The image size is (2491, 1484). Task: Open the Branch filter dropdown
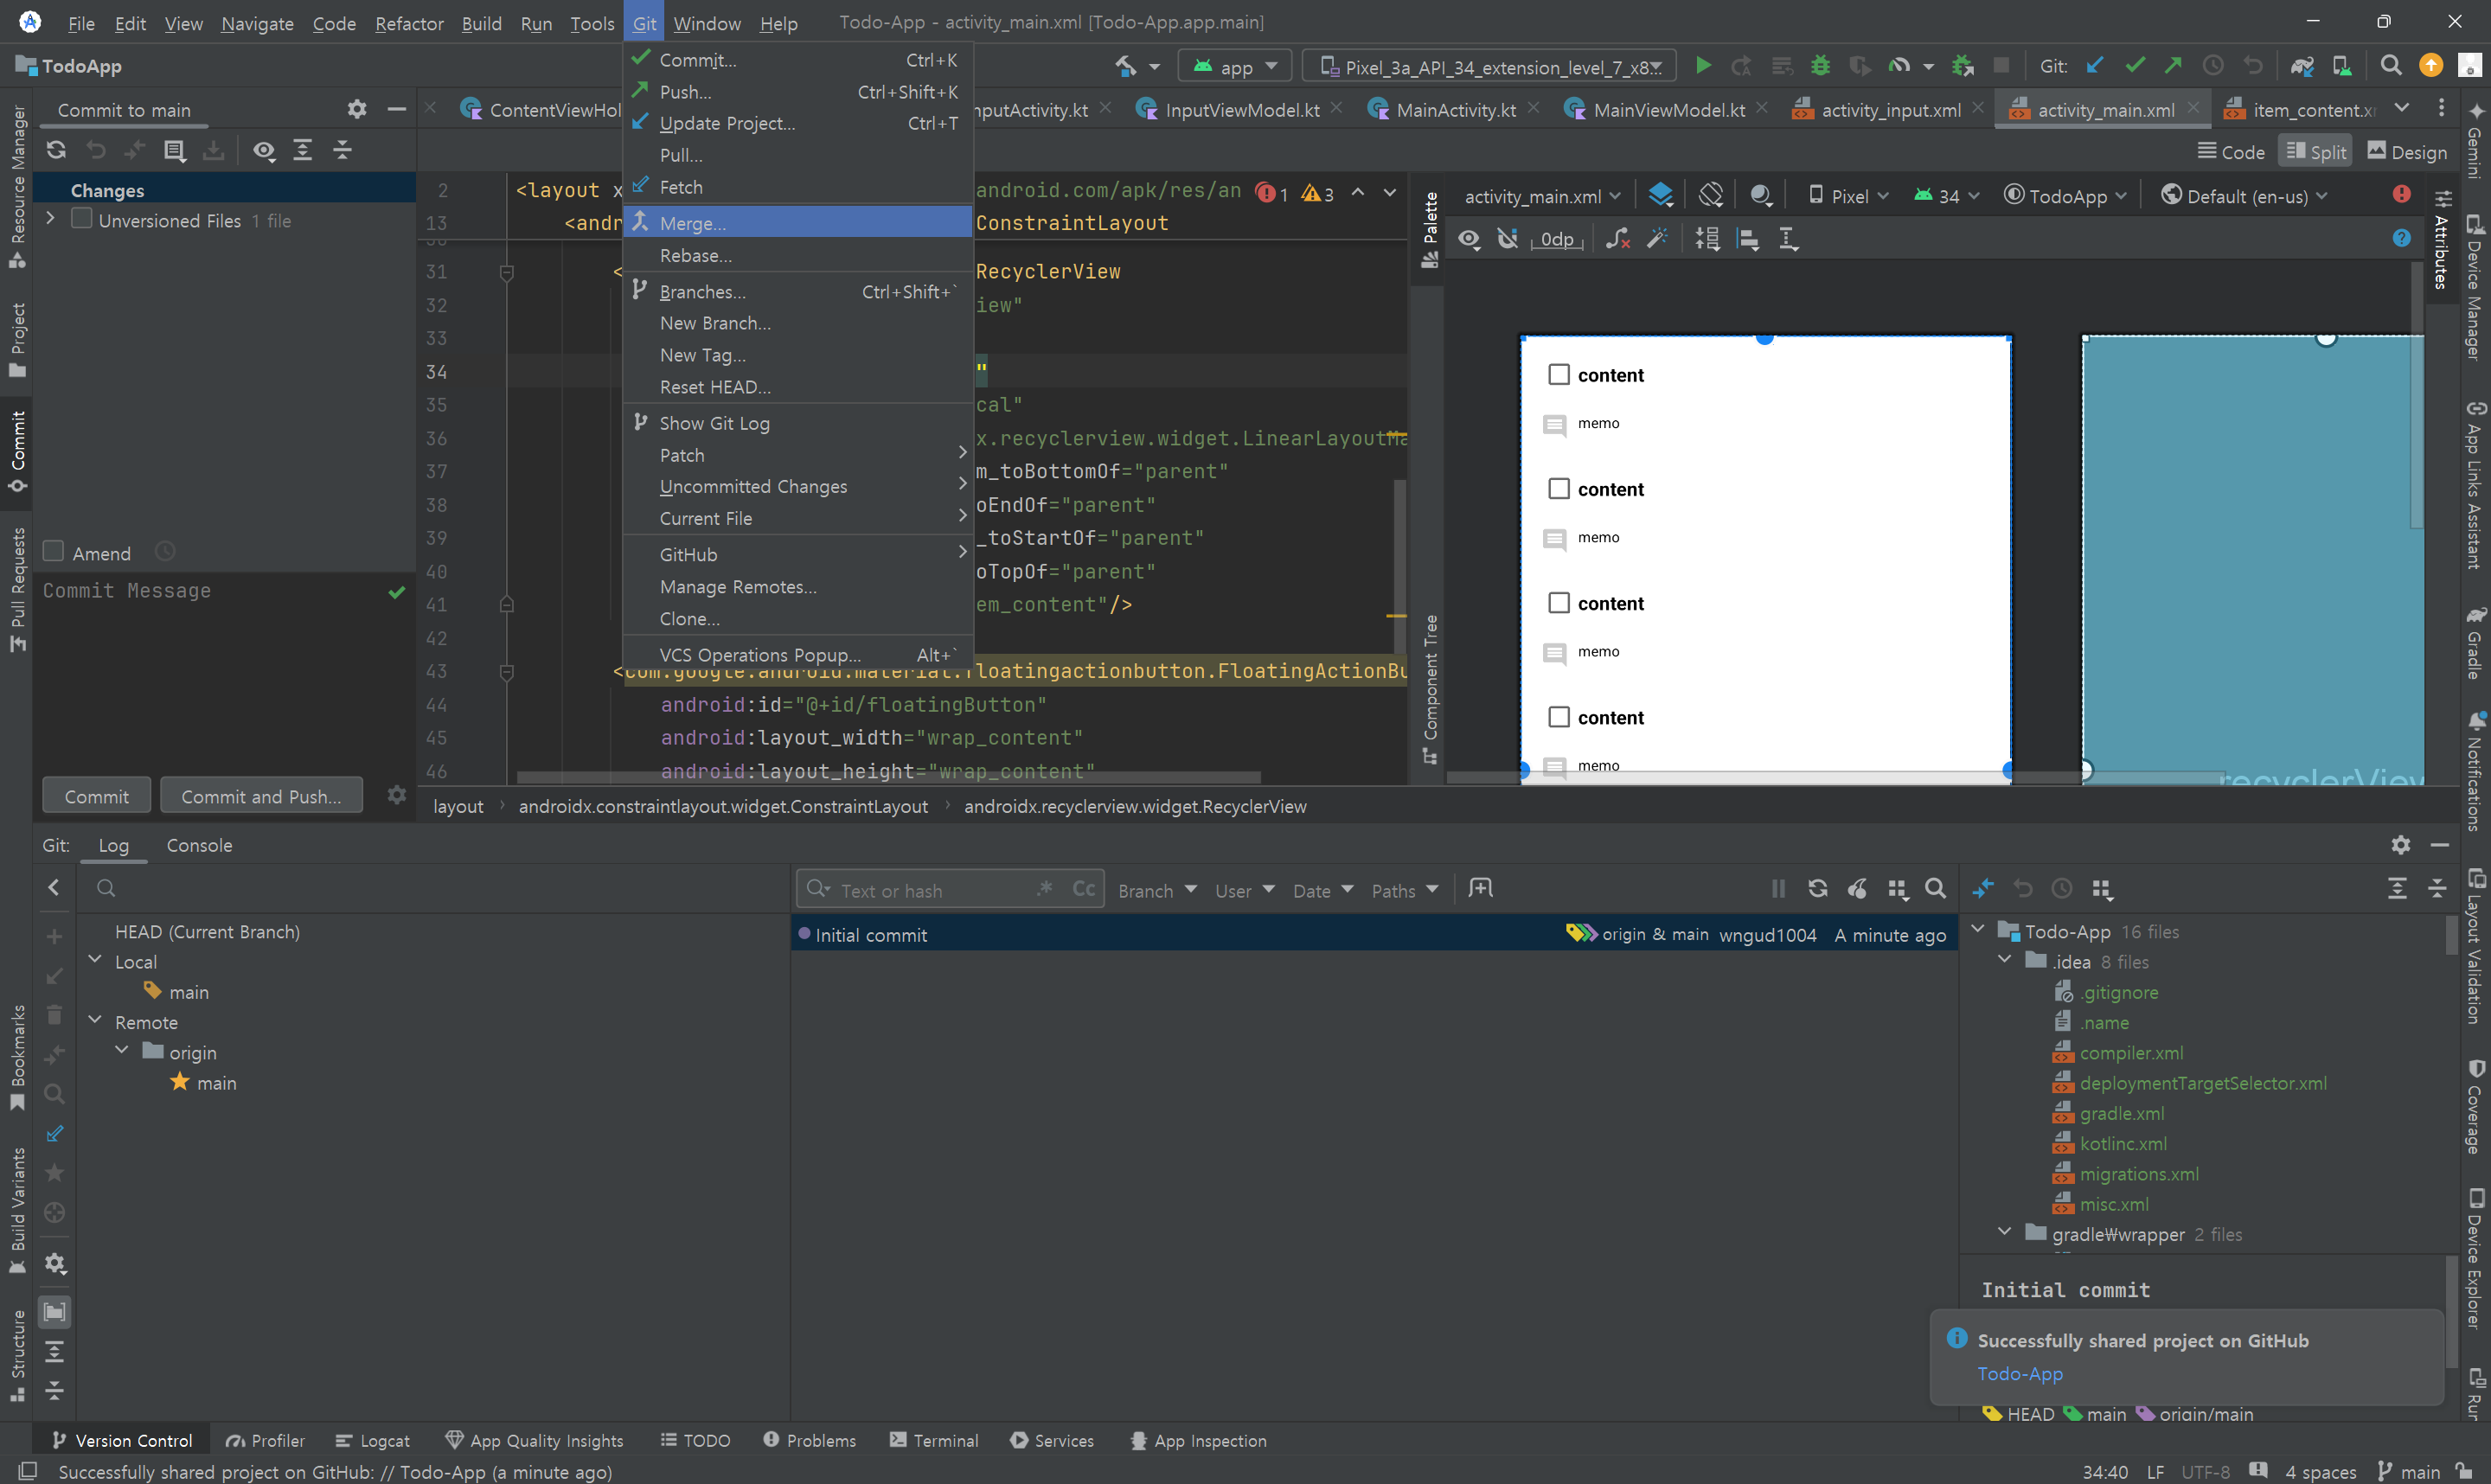point(1157,890)
